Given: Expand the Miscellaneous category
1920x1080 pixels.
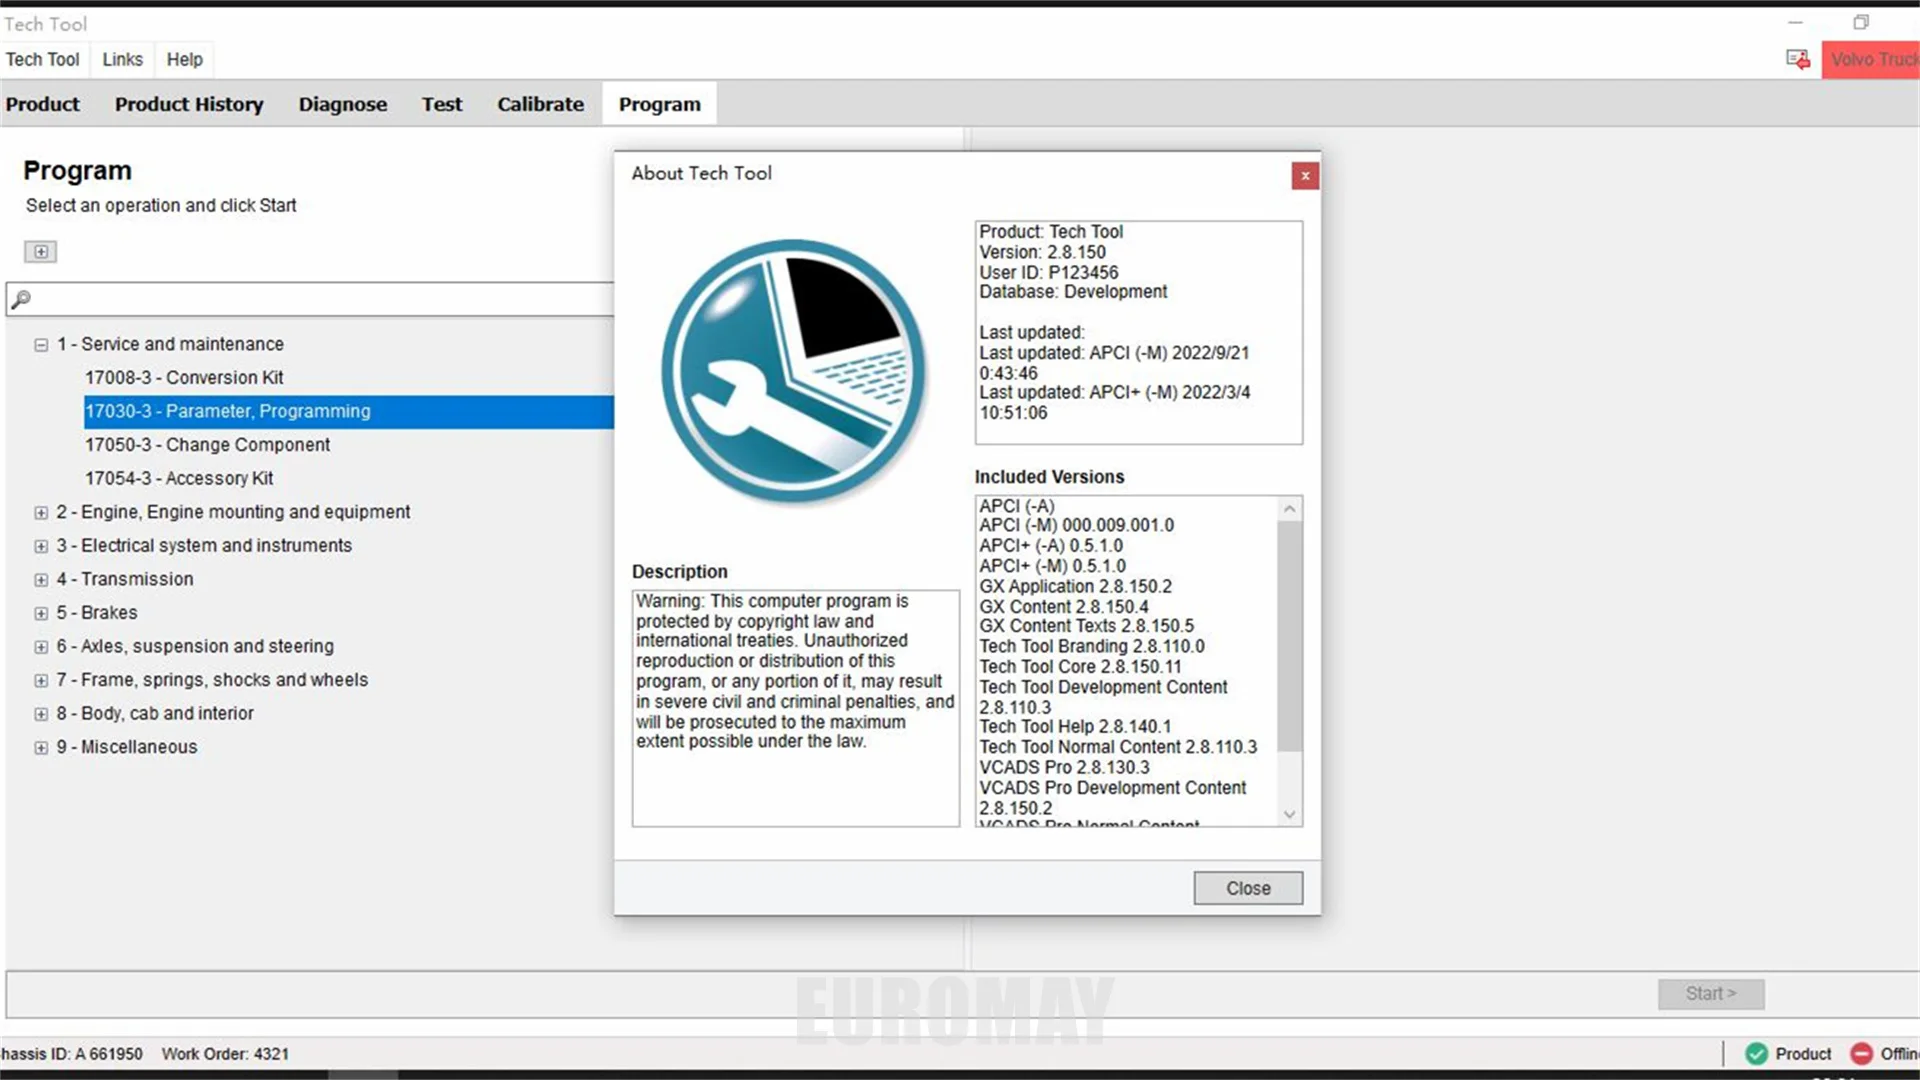Looking at the screenshot, I should 41,747.
